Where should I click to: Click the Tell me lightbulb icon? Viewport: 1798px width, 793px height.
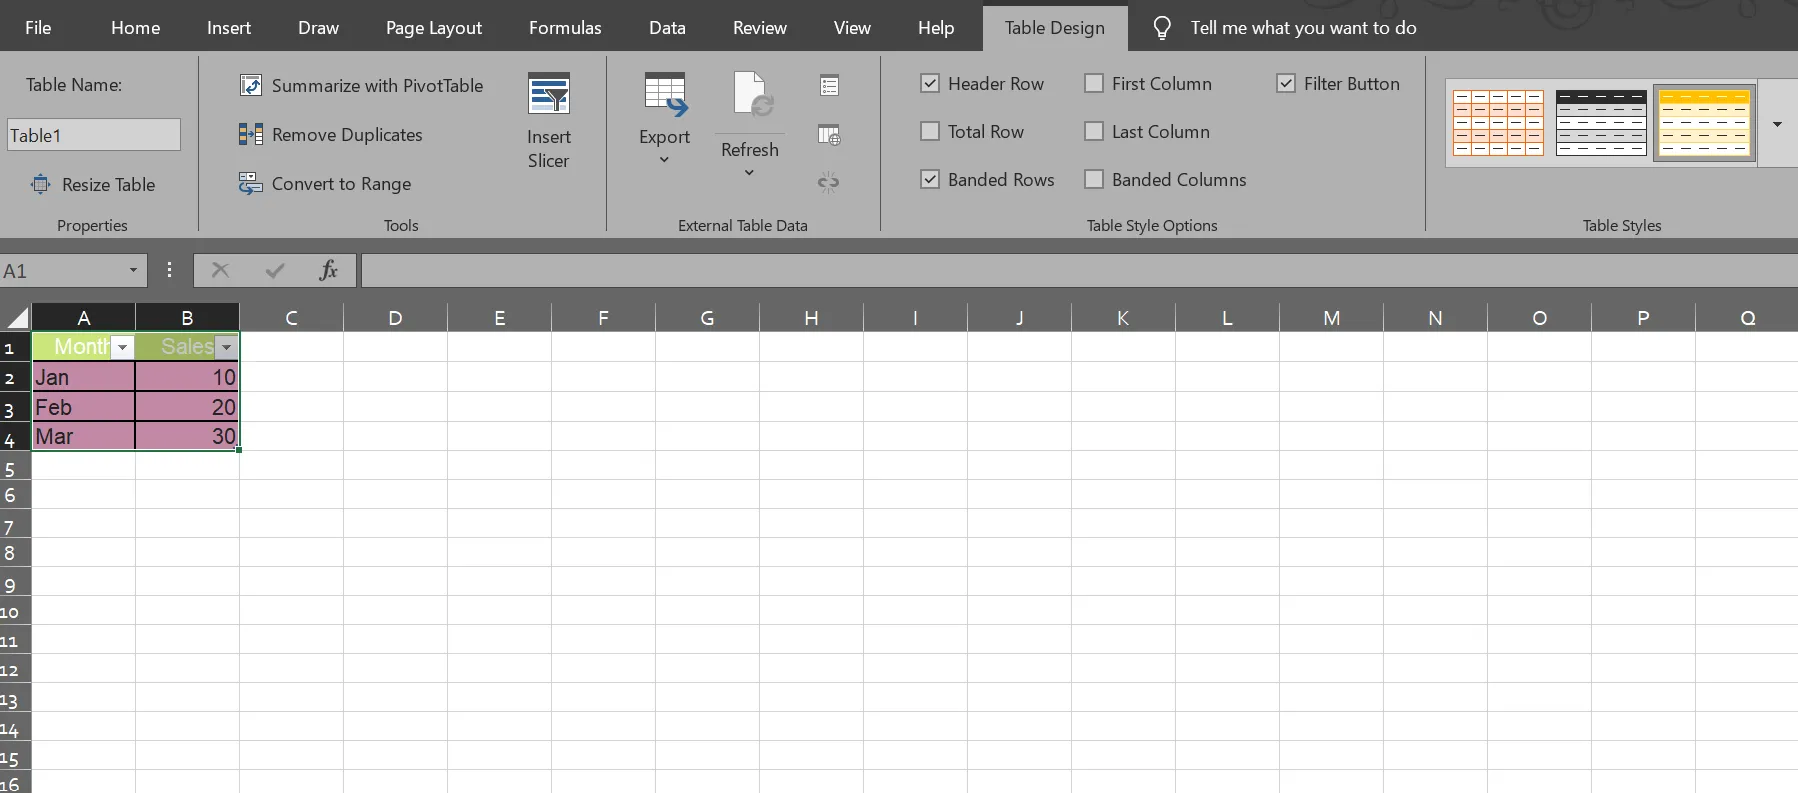point(1162,28)
